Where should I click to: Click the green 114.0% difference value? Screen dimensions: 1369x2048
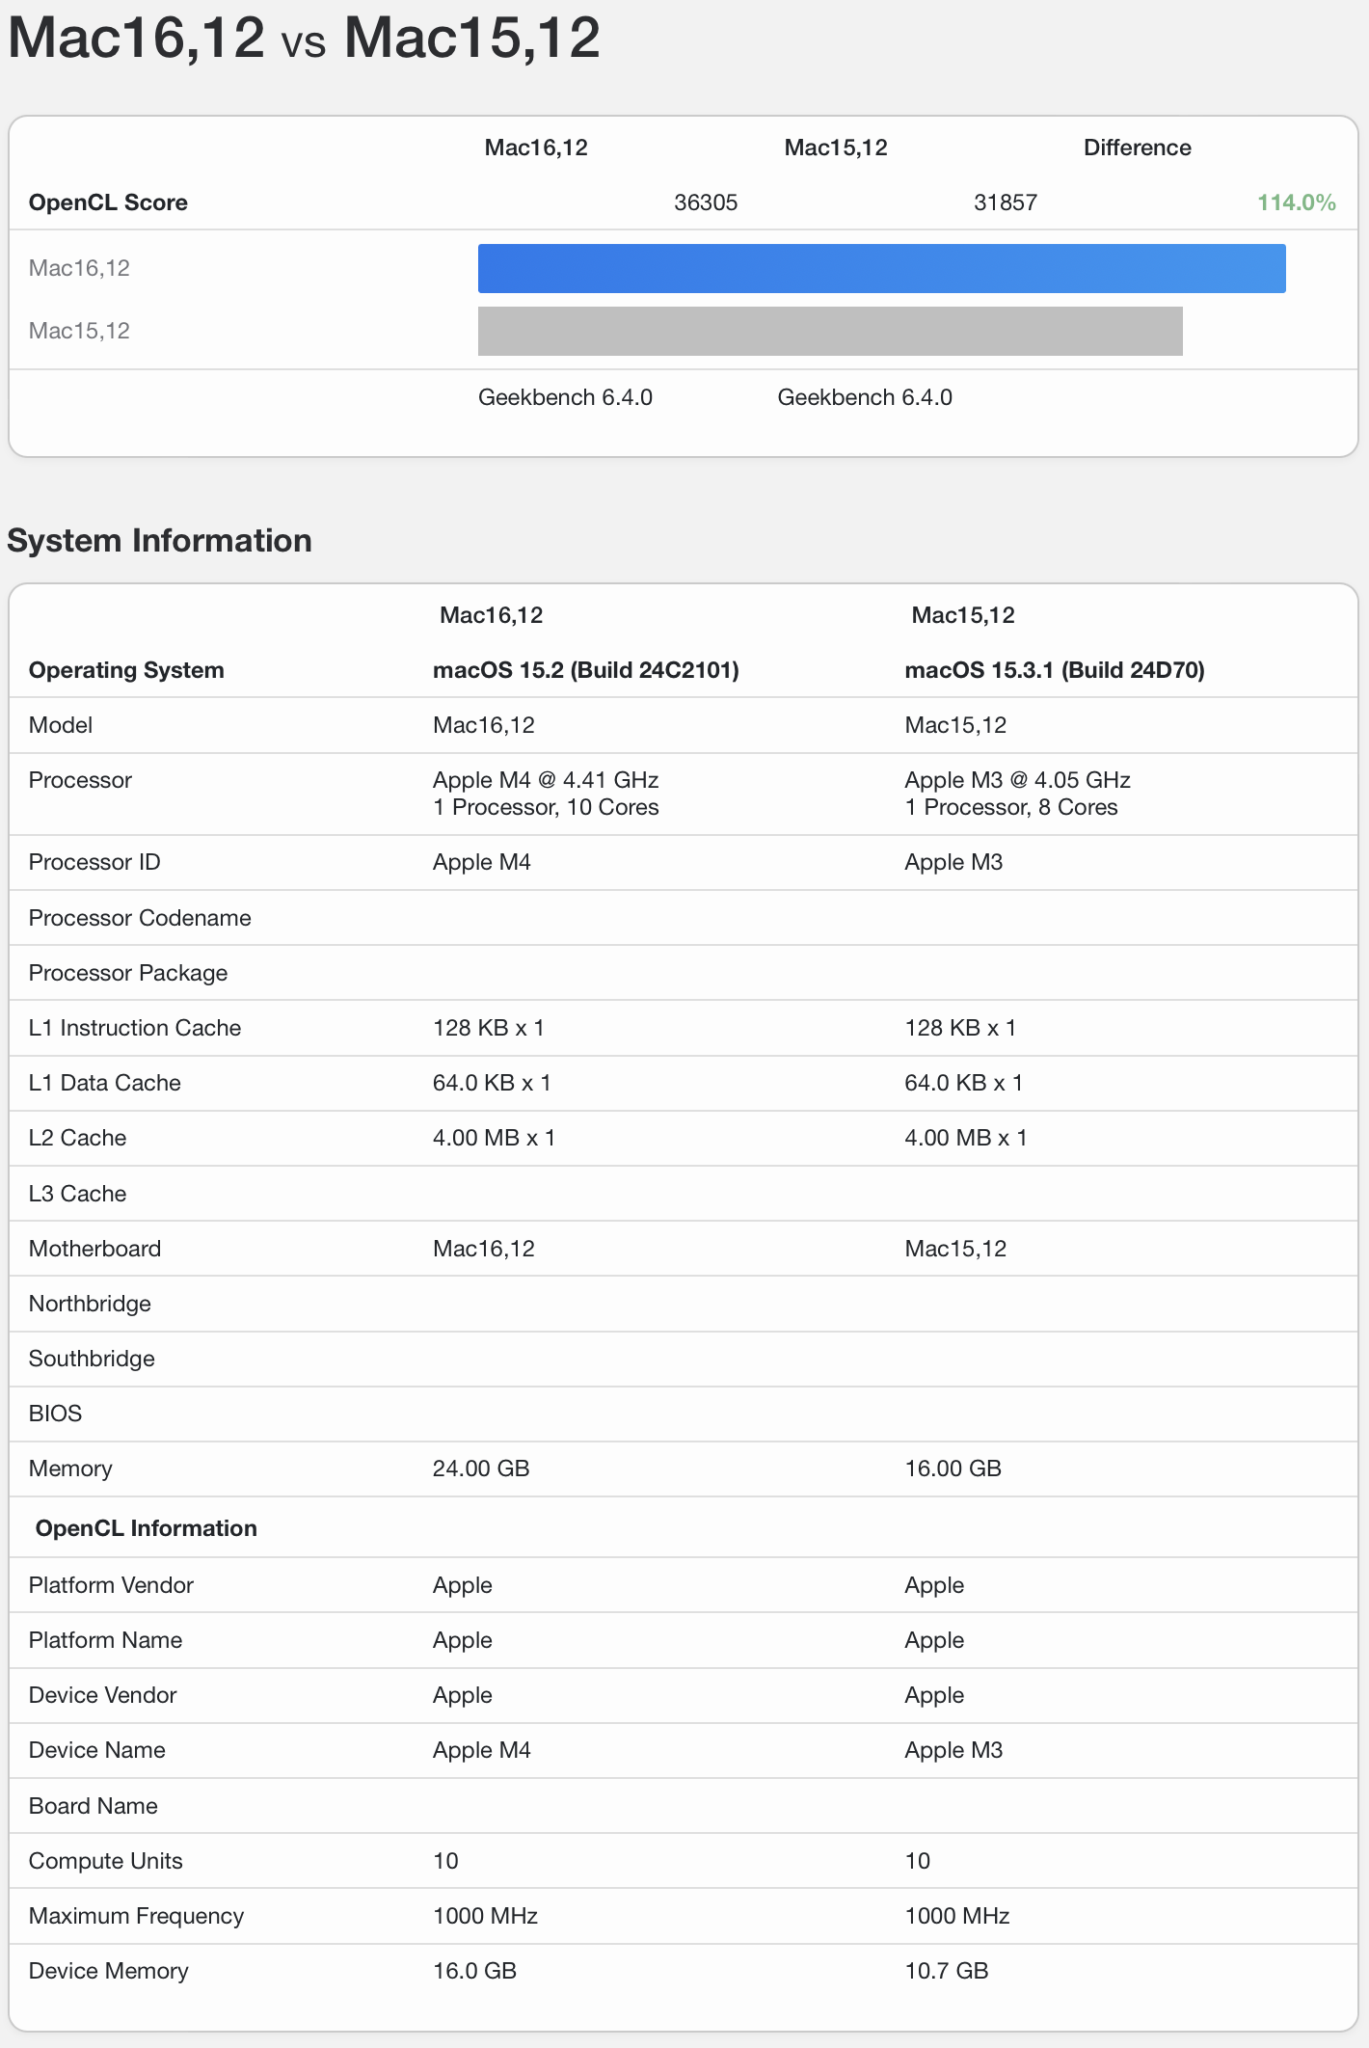click(x=1295, y=202)
